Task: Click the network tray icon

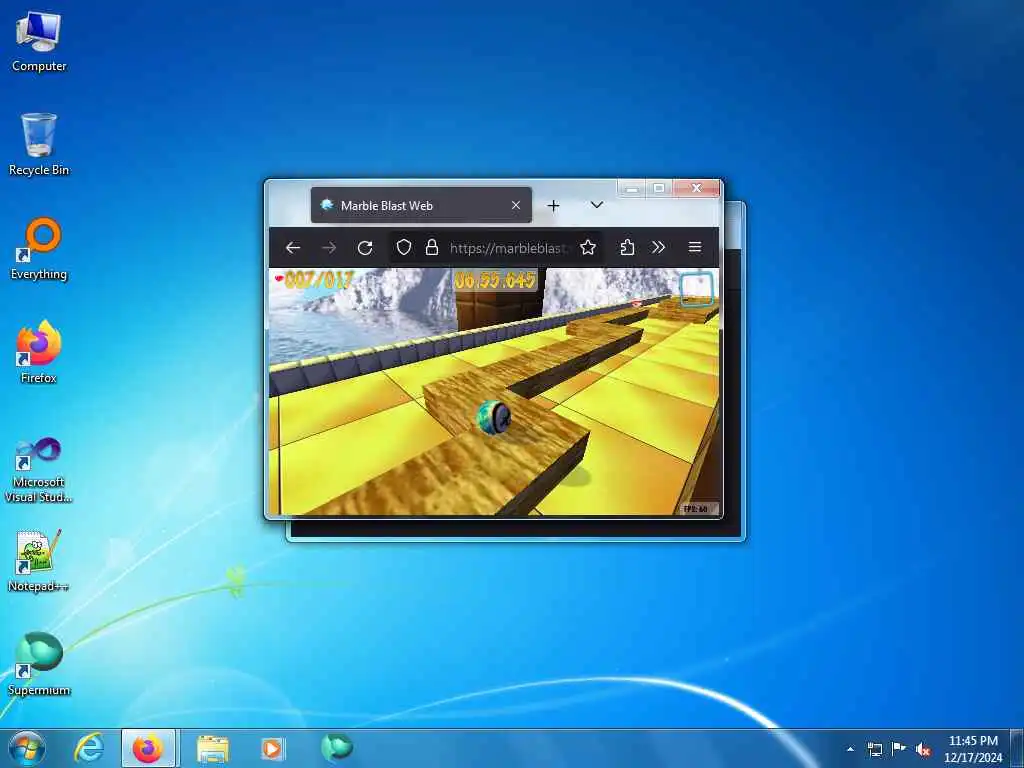Action: pyautogui.click(x=874, y=750)
